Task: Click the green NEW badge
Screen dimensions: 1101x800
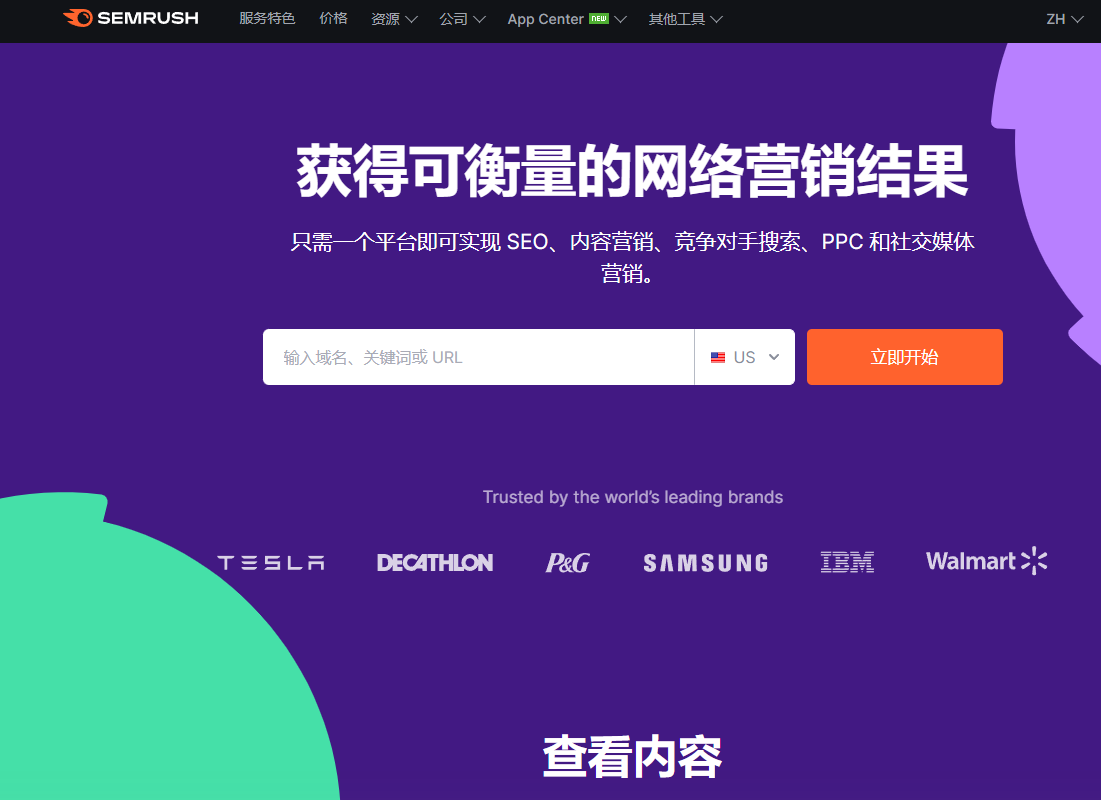Action: [599, 18]
